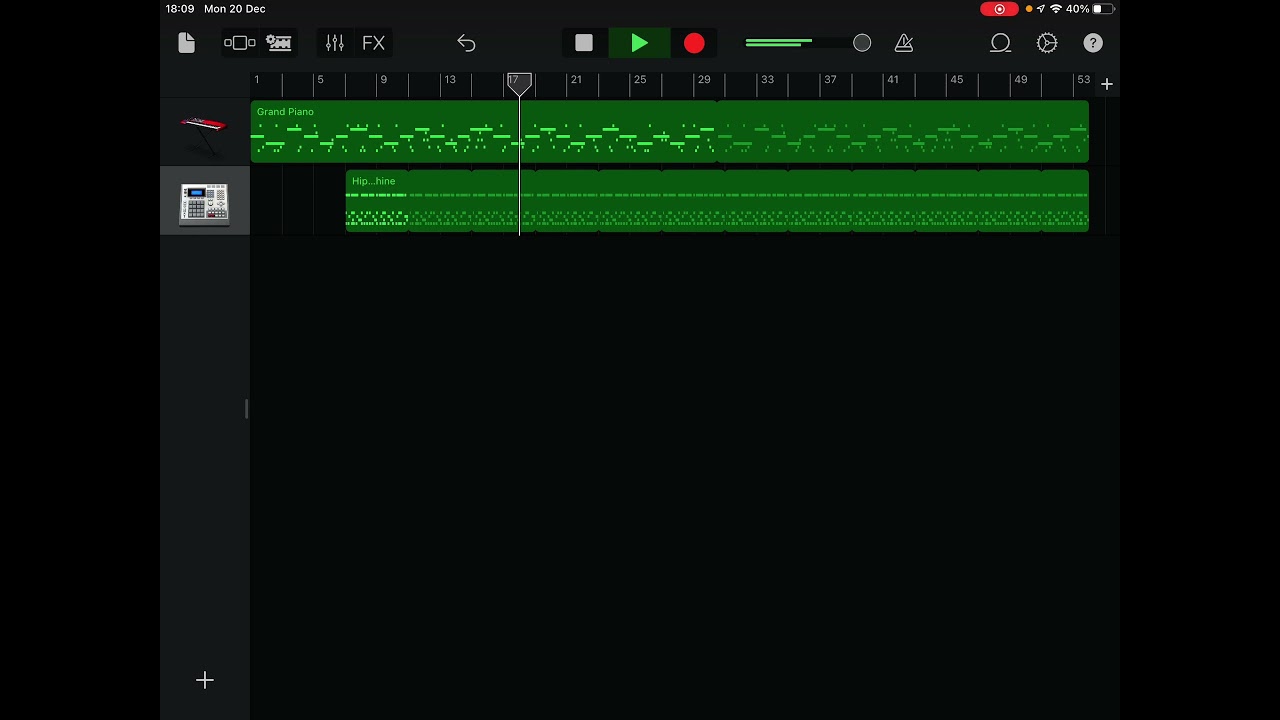This screenshot has width=1280, height=720.
Task: Open the instrument browser button
Action: [239, 43]
